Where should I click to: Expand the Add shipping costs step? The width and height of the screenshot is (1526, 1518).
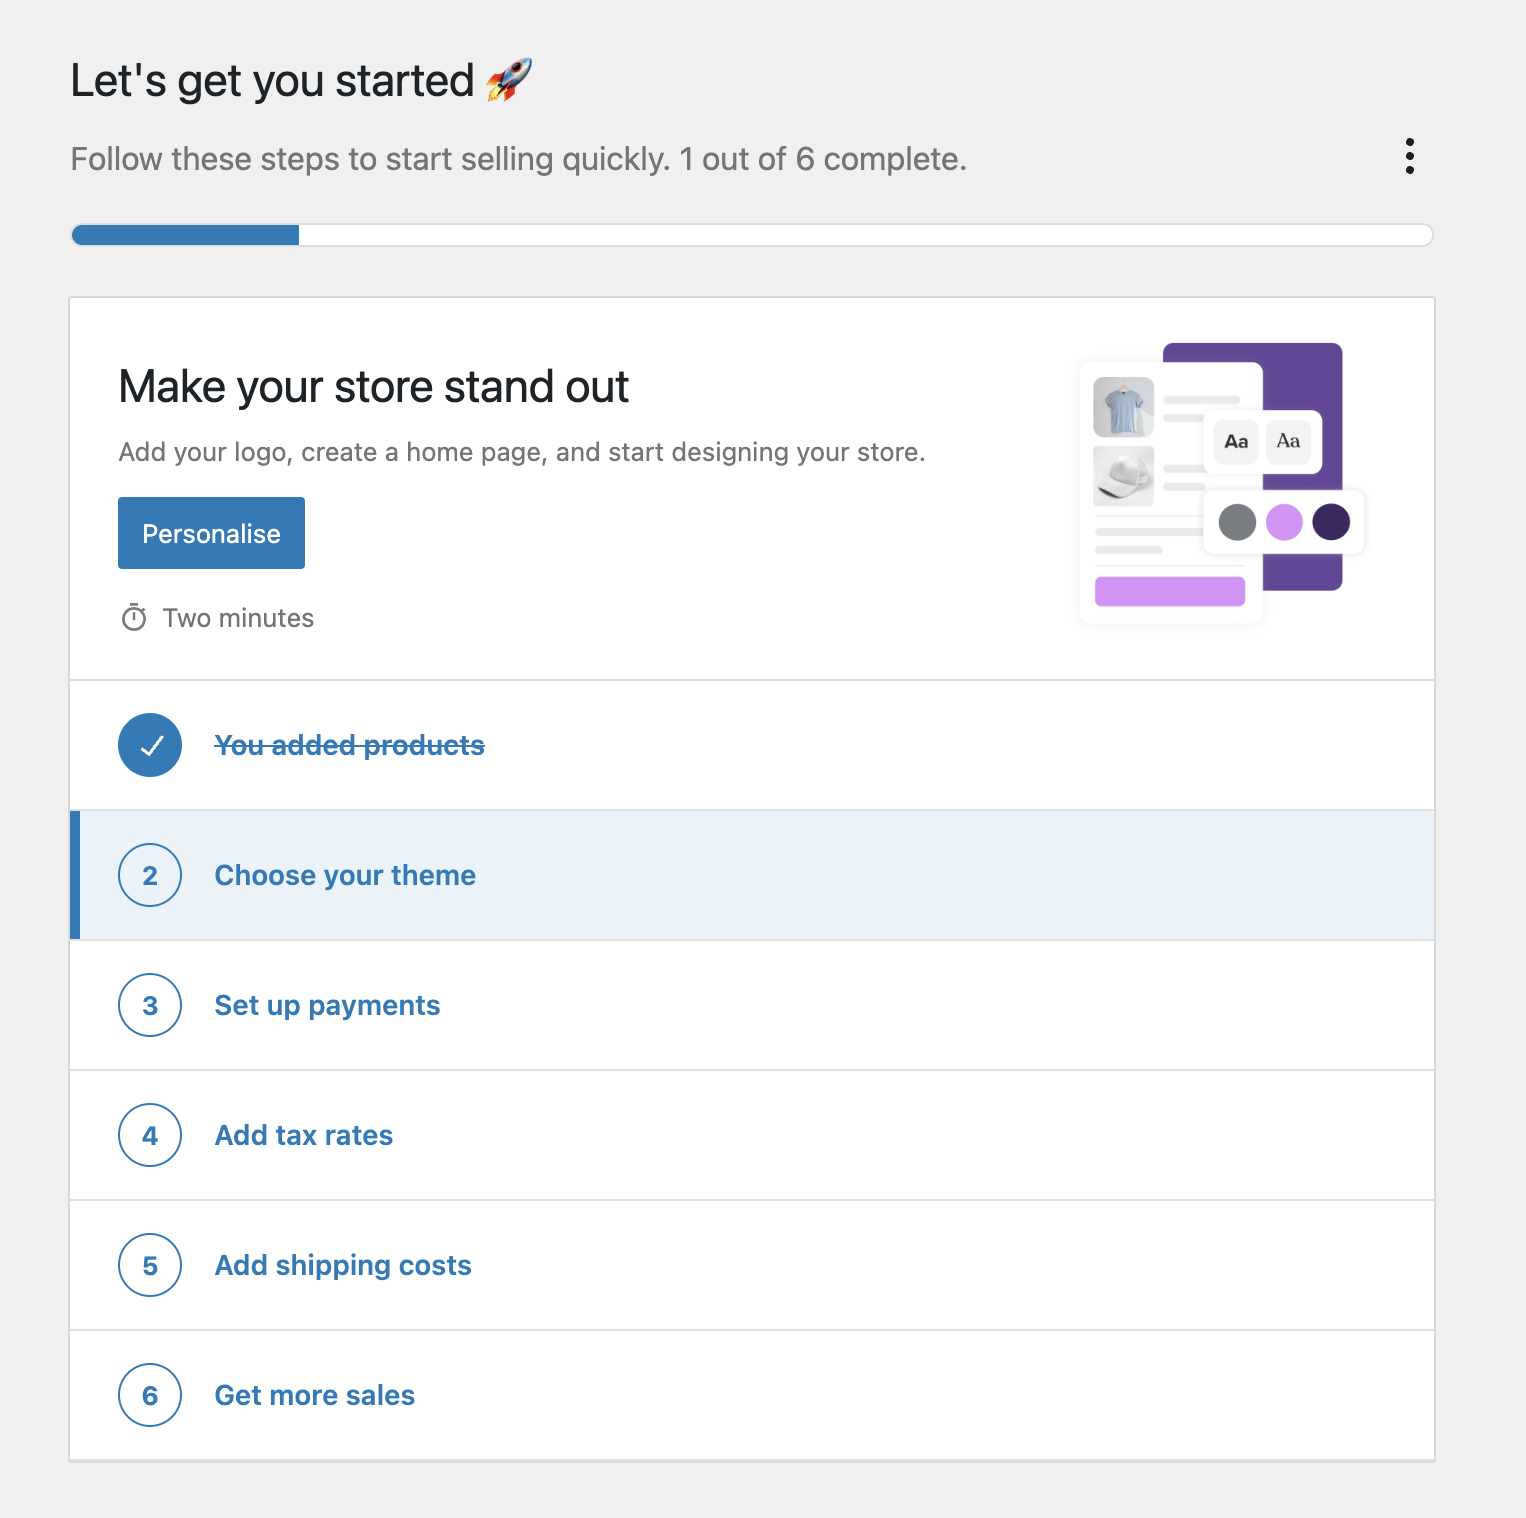pos(342,1265)
